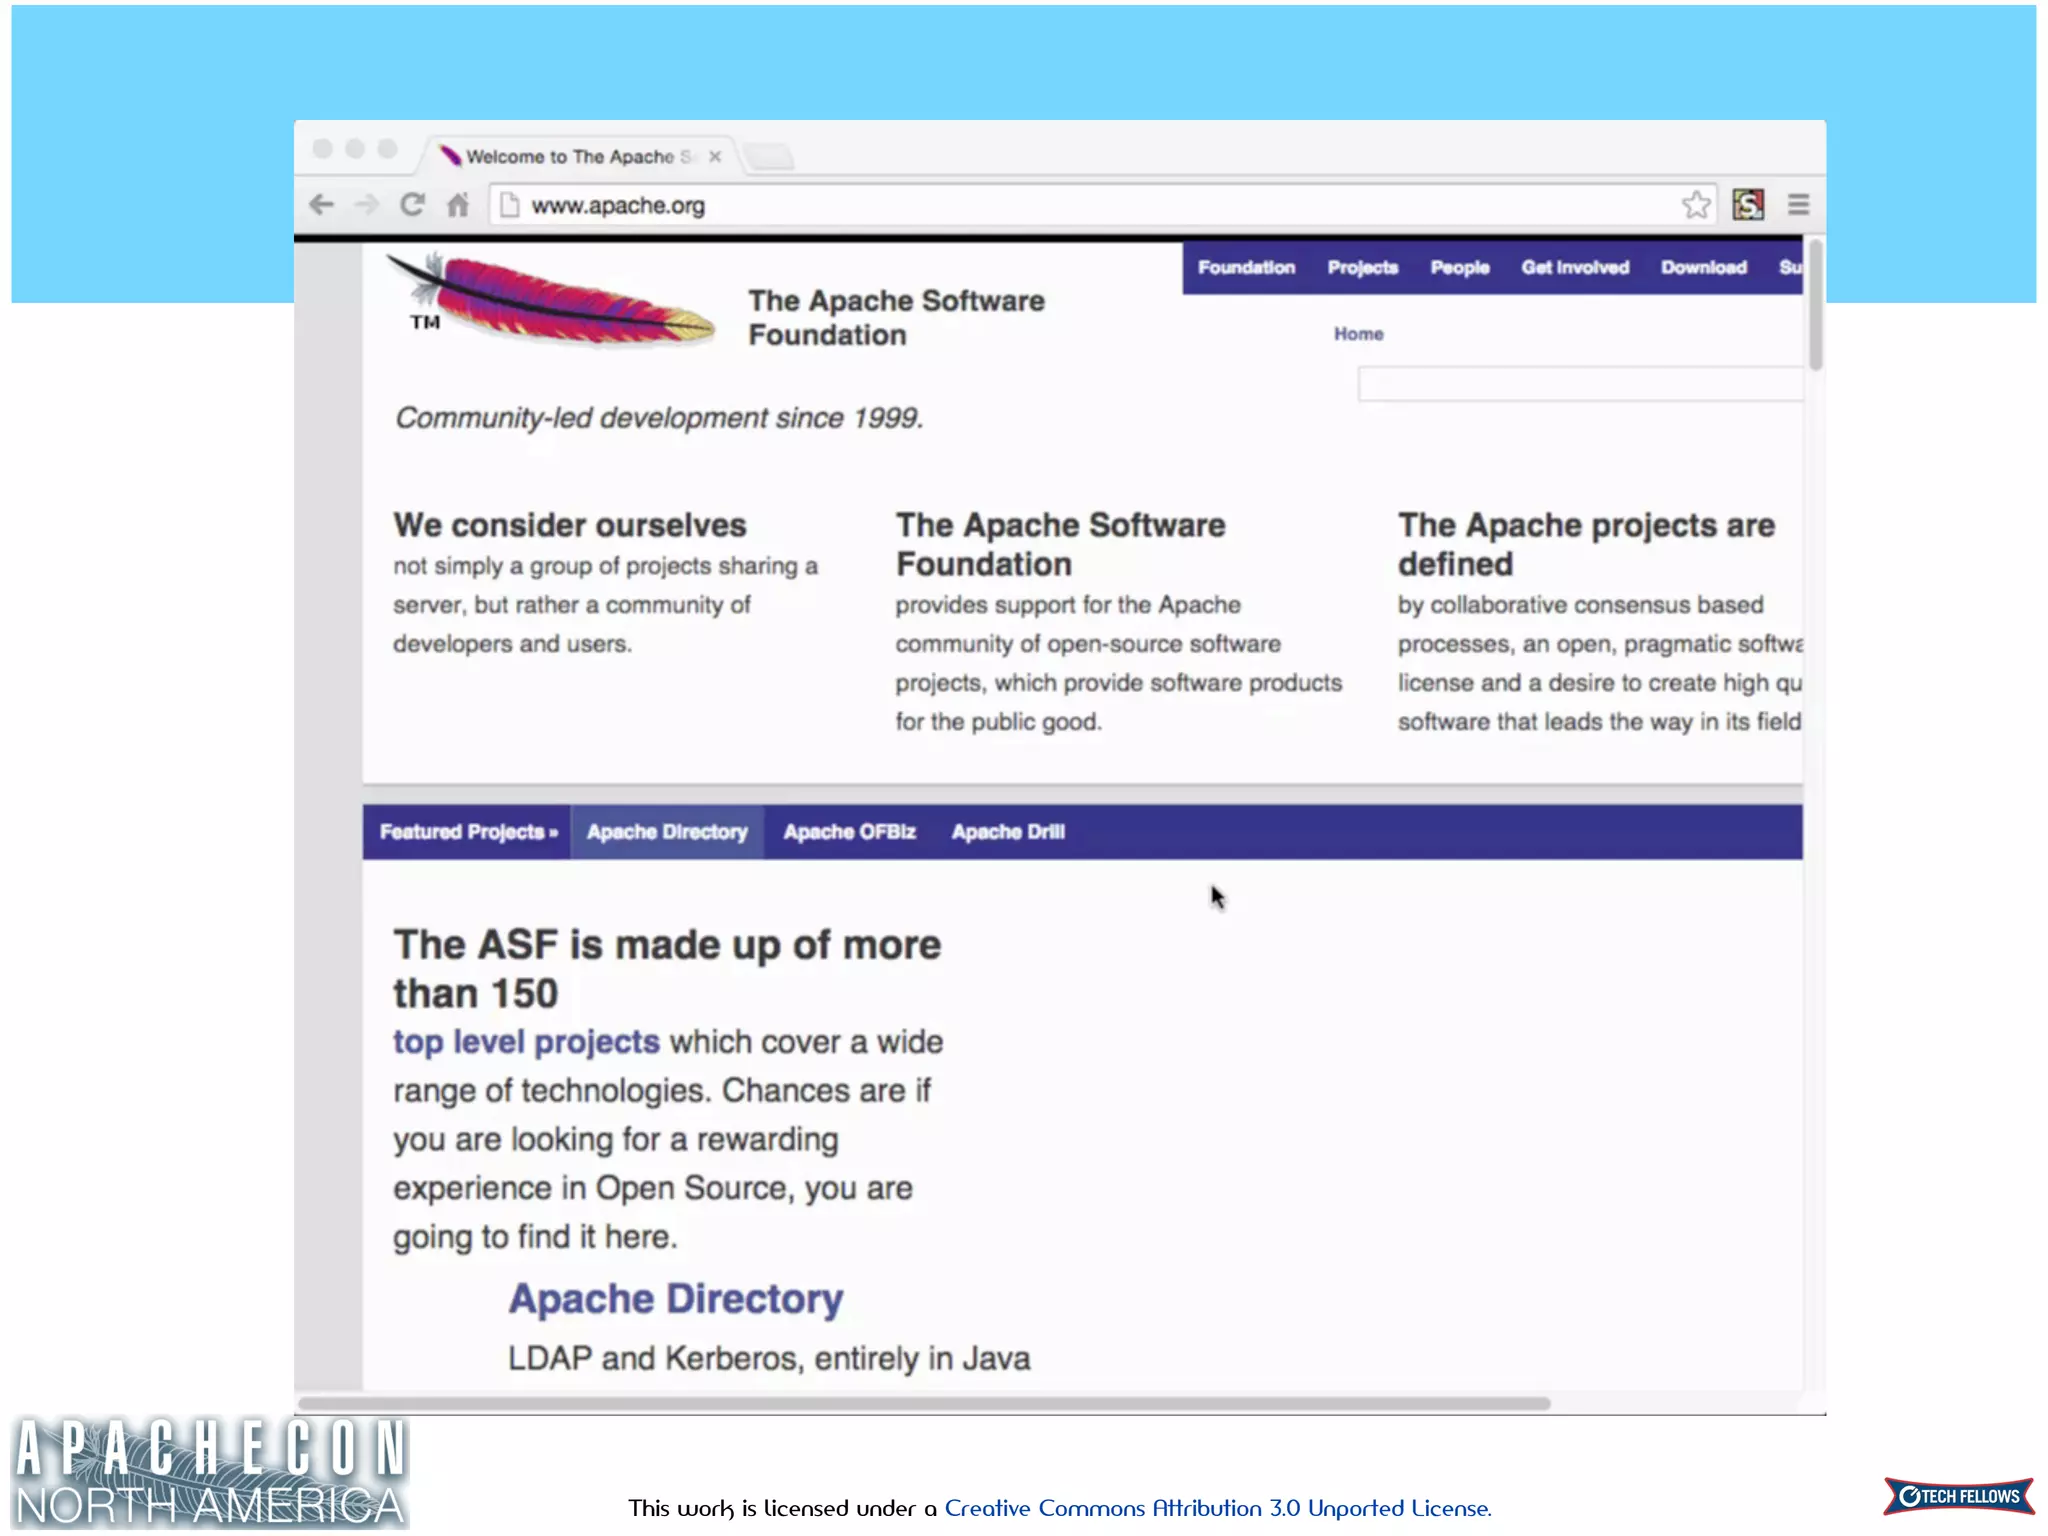
Task: Go to the browser home page icon
Action: point(458,205)
